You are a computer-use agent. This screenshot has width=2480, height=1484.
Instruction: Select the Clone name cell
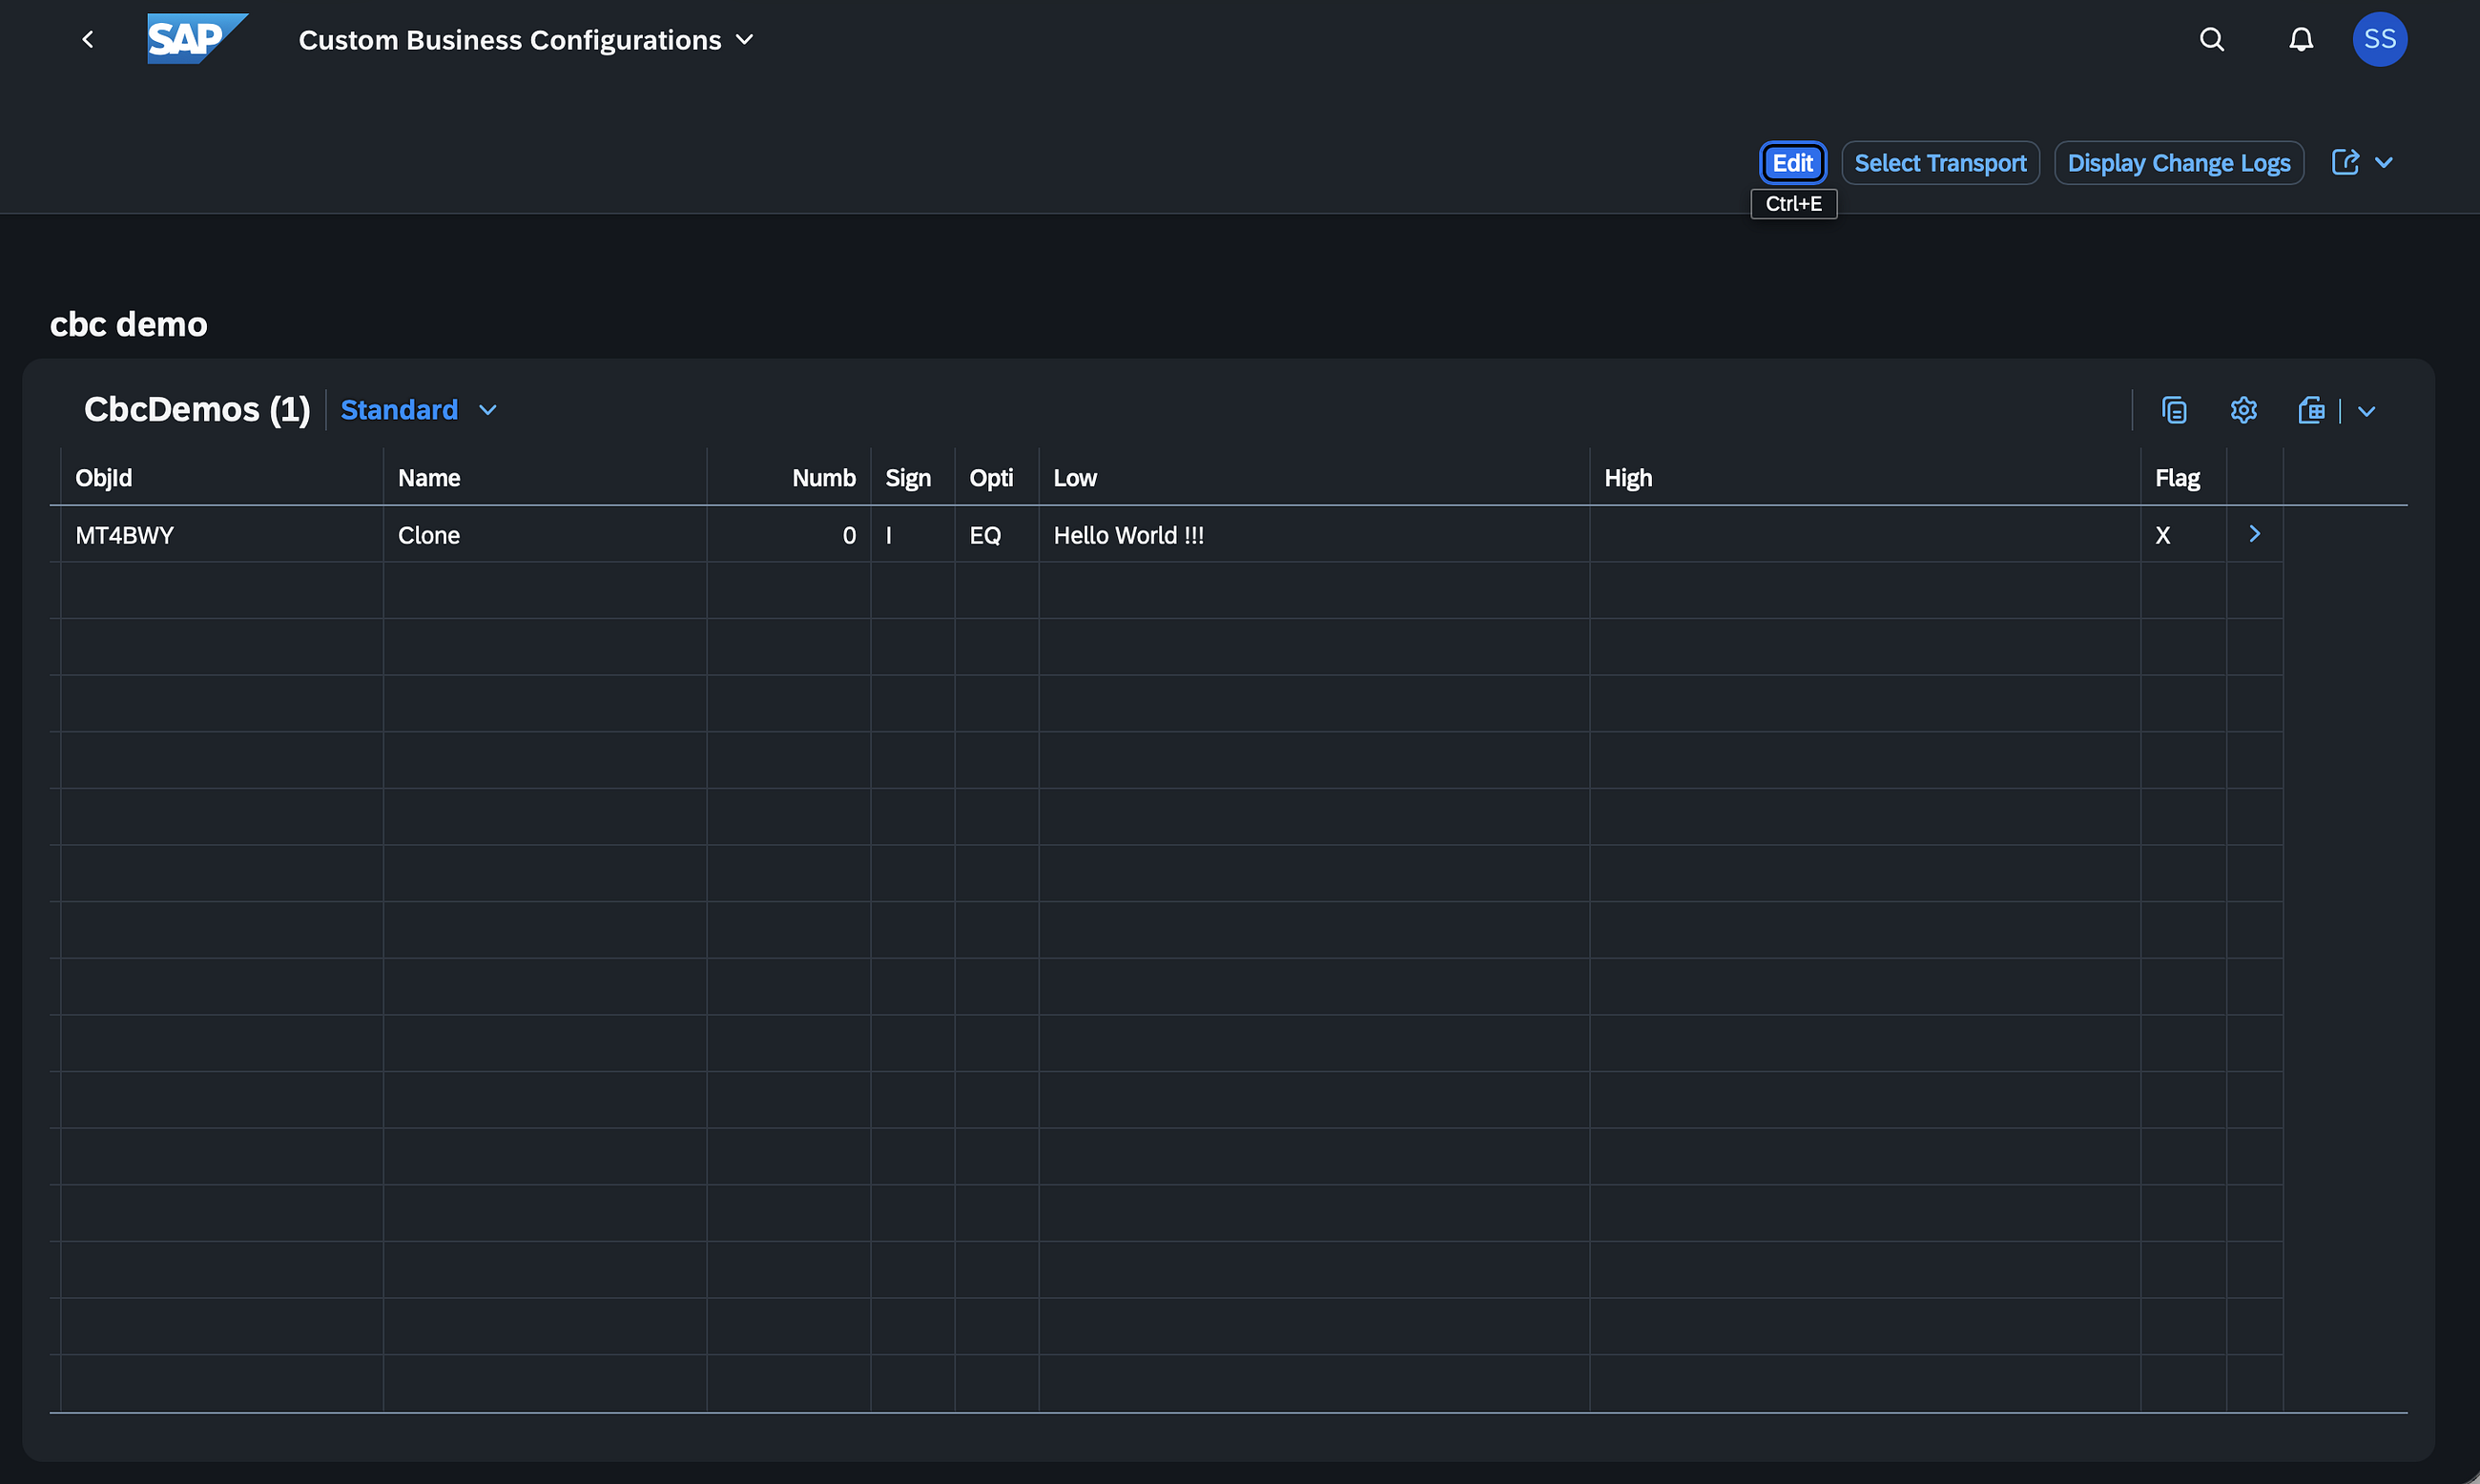[x=545, y=535]
